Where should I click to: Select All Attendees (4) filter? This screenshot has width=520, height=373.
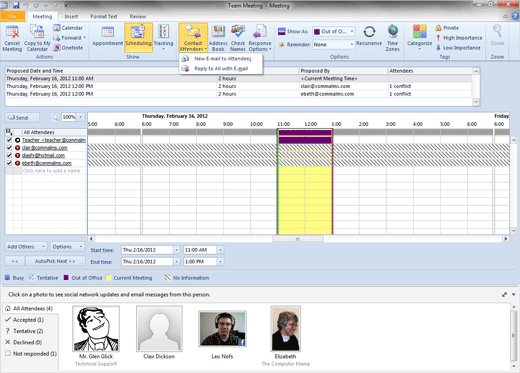point(31,309)
